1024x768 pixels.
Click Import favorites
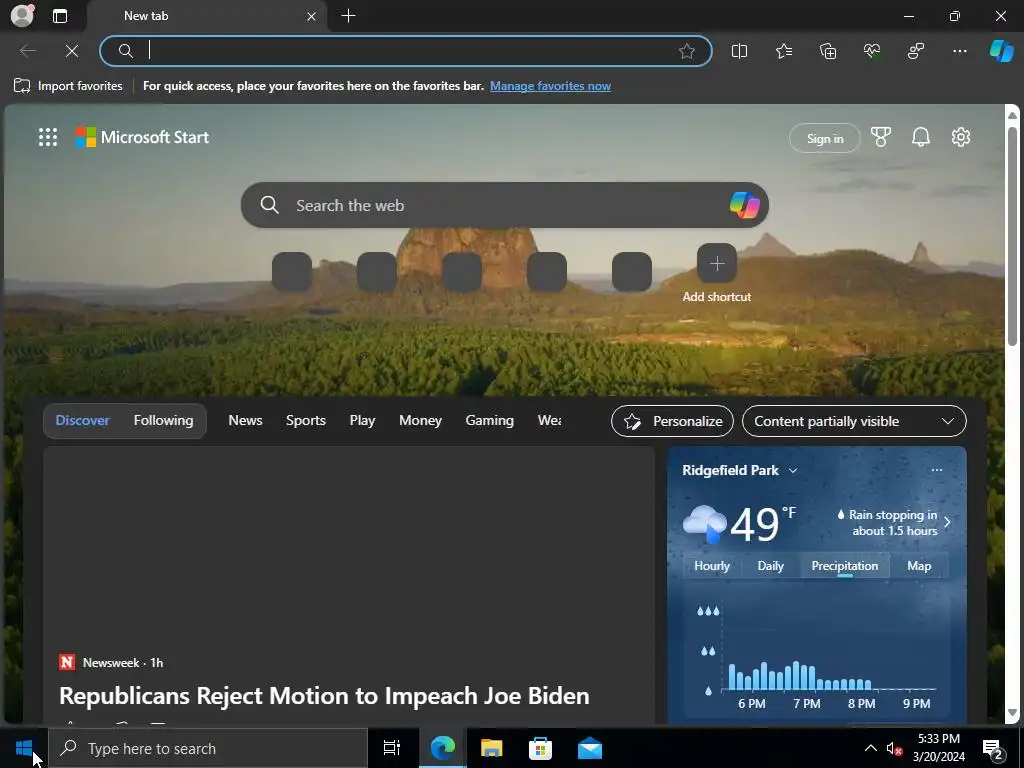[x=68, y=86]
